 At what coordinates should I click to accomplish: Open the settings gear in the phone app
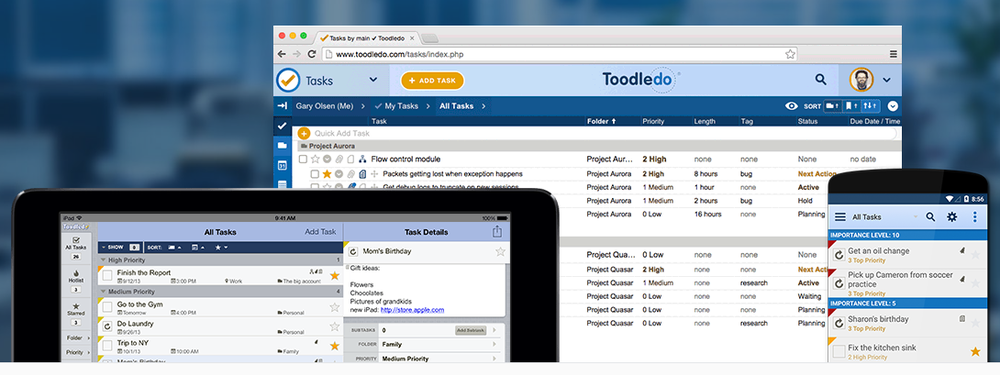click(x=952, y=217)
